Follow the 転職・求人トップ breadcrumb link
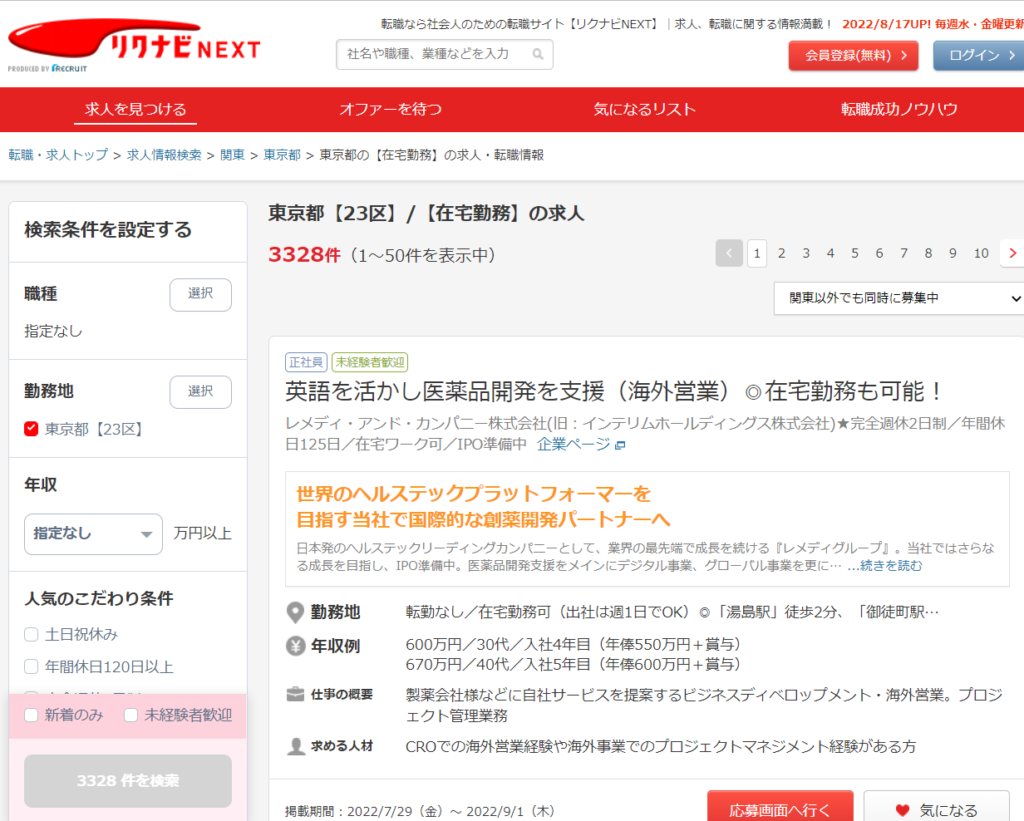The image size is (1024, 821). [x=58, y=155]
